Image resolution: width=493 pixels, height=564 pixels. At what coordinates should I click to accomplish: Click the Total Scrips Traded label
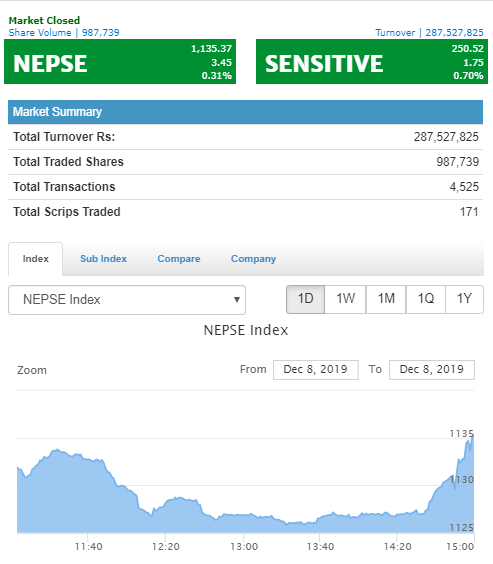[x=67, y=212]
